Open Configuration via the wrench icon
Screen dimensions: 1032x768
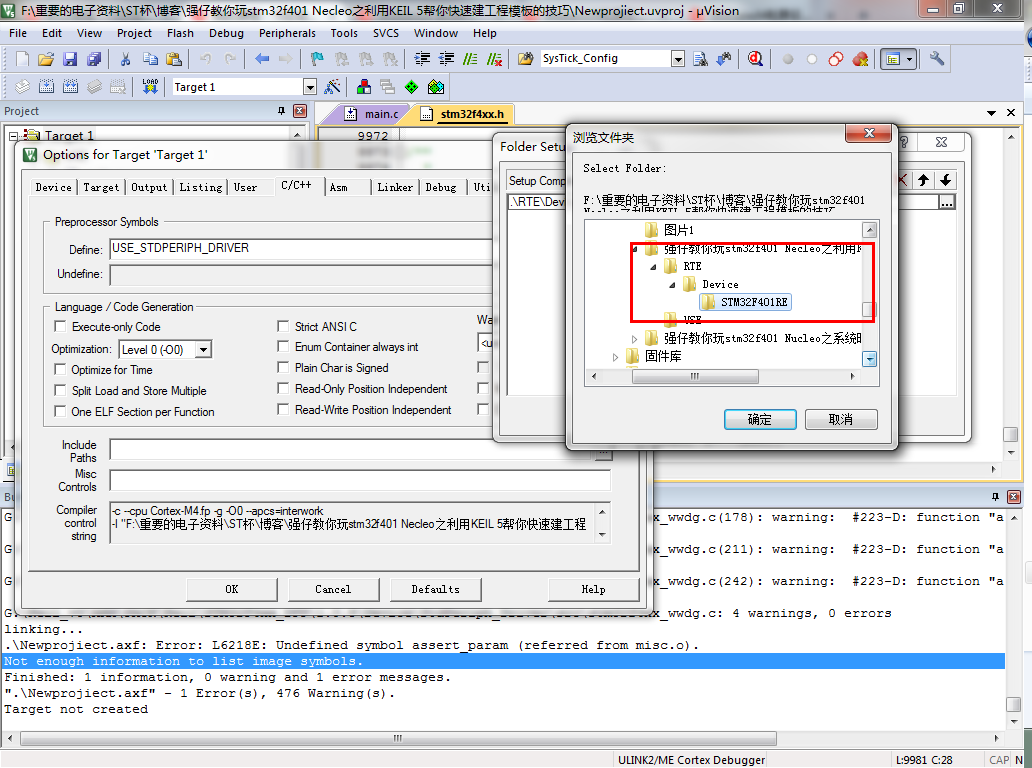pos(937,59)
